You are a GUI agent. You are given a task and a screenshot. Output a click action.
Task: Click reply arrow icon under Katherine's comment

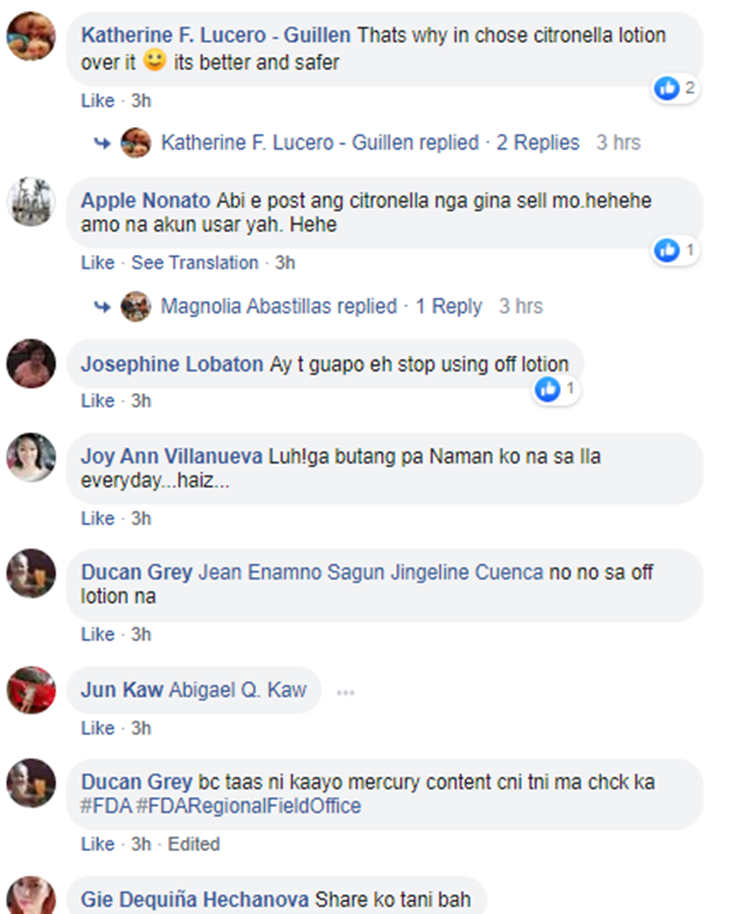(103, 143)
